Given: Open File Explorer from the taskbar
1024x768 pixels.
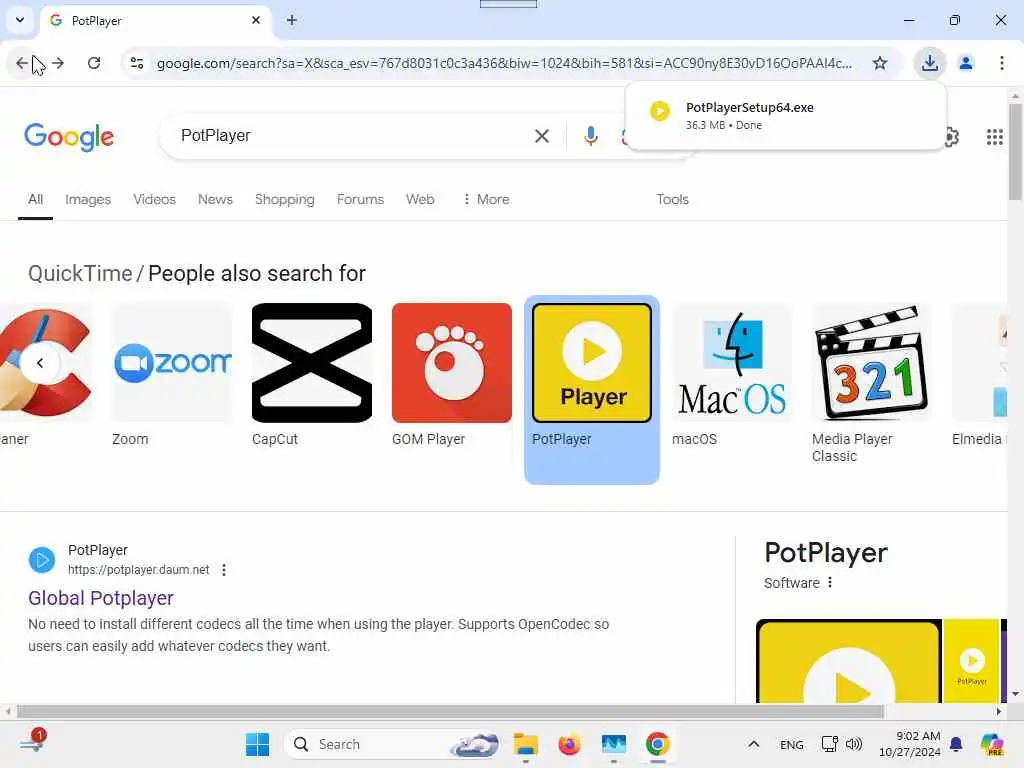Looking at the screenshot, I should click(x=525, y=744).
